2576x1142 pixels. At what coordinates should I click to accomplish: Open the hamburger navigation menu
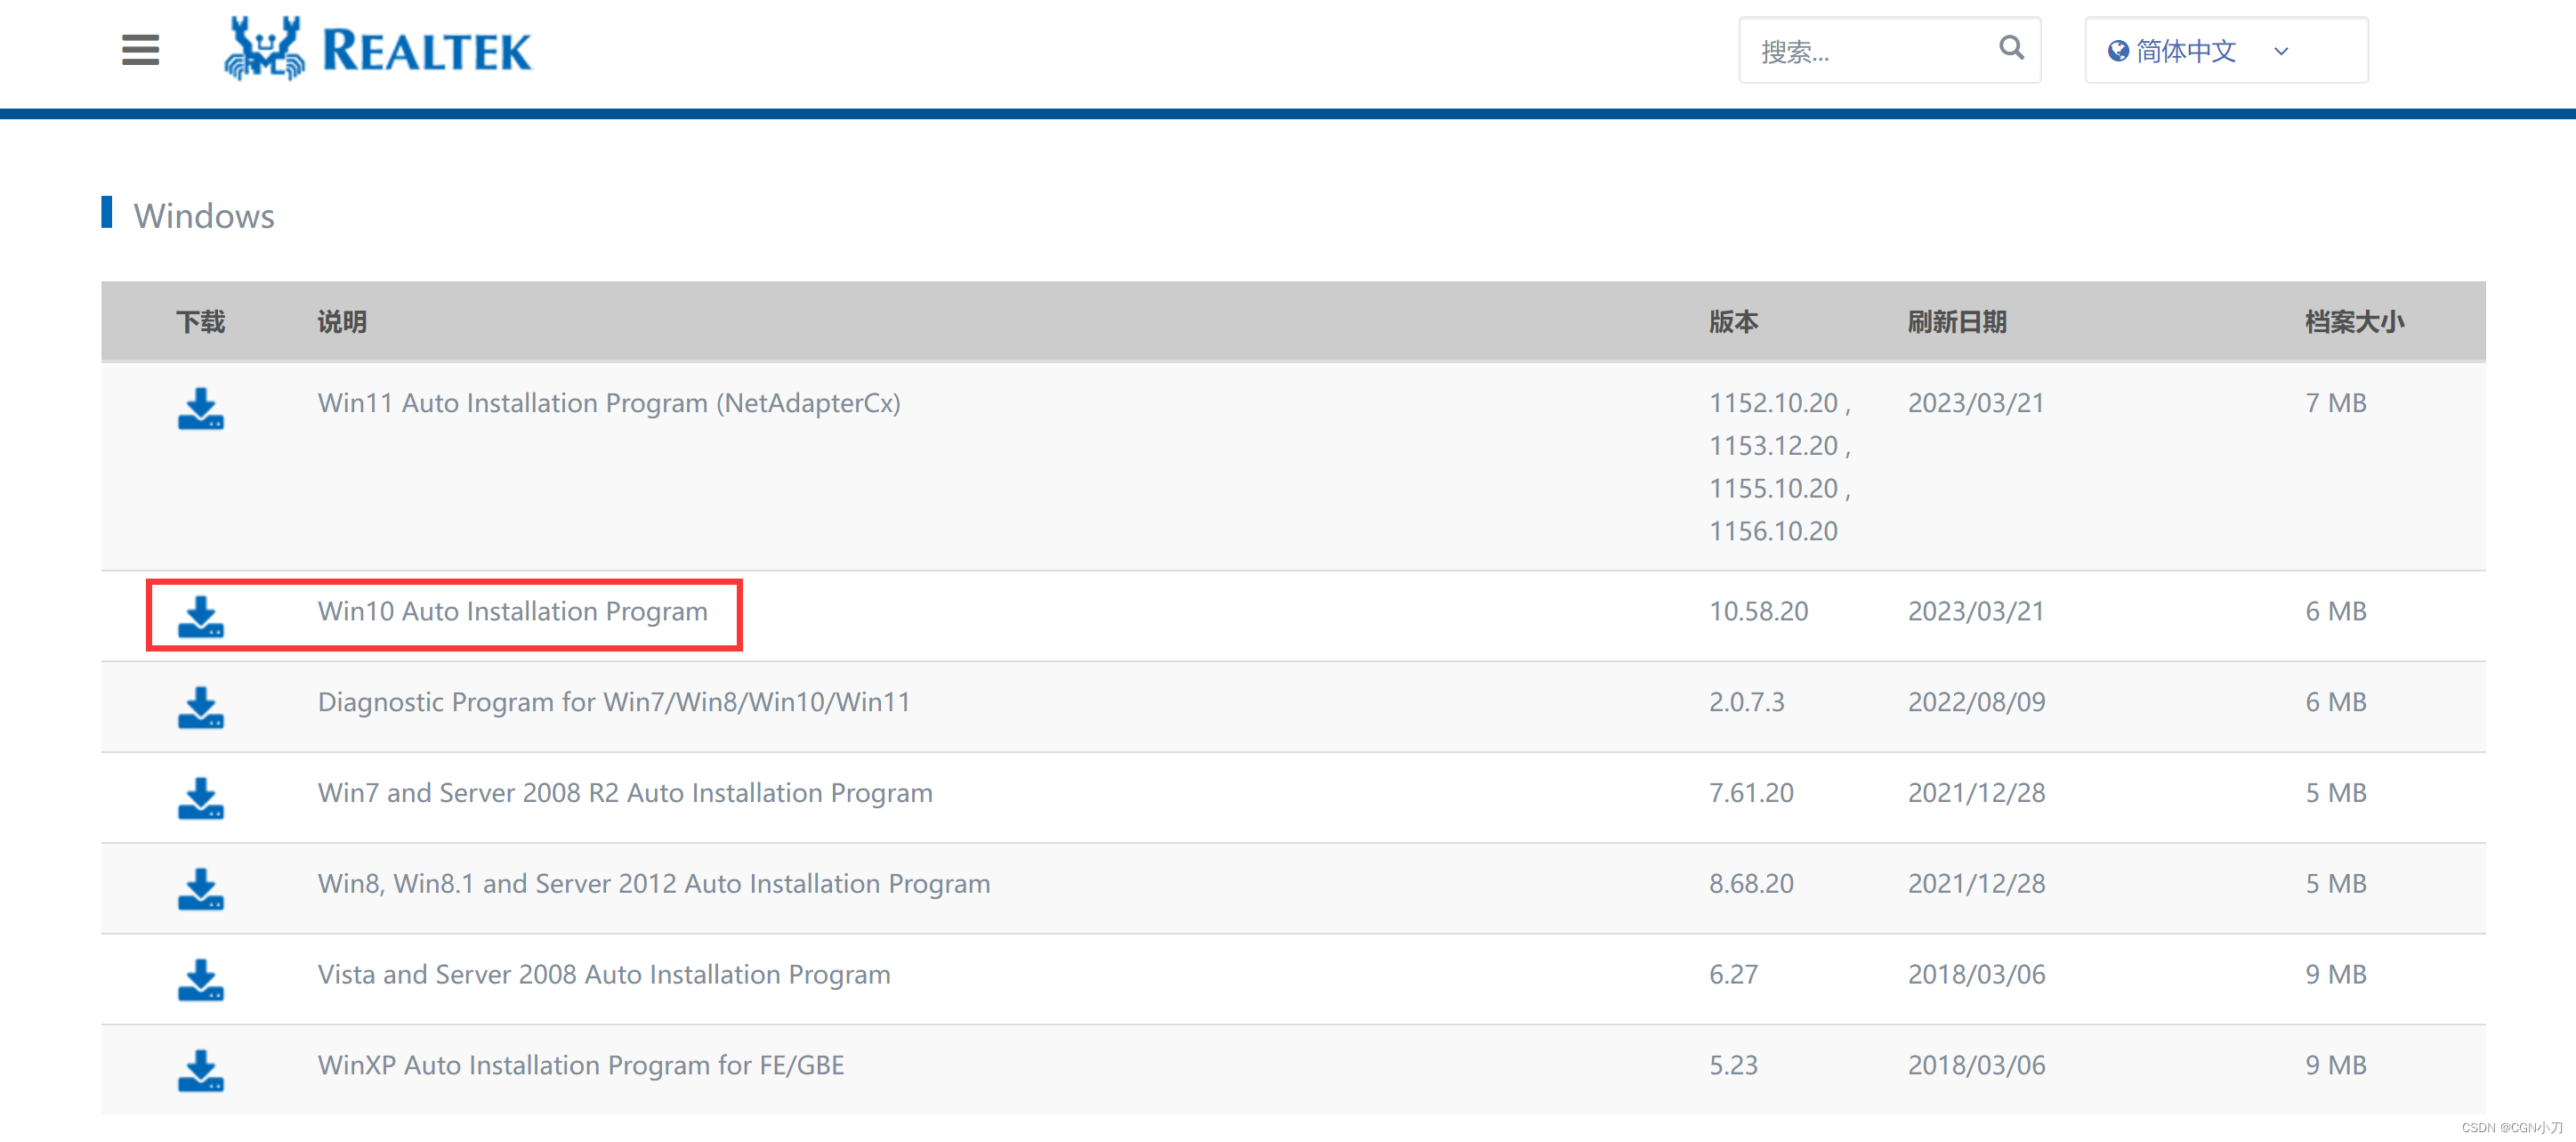click(x=140, y=50)
